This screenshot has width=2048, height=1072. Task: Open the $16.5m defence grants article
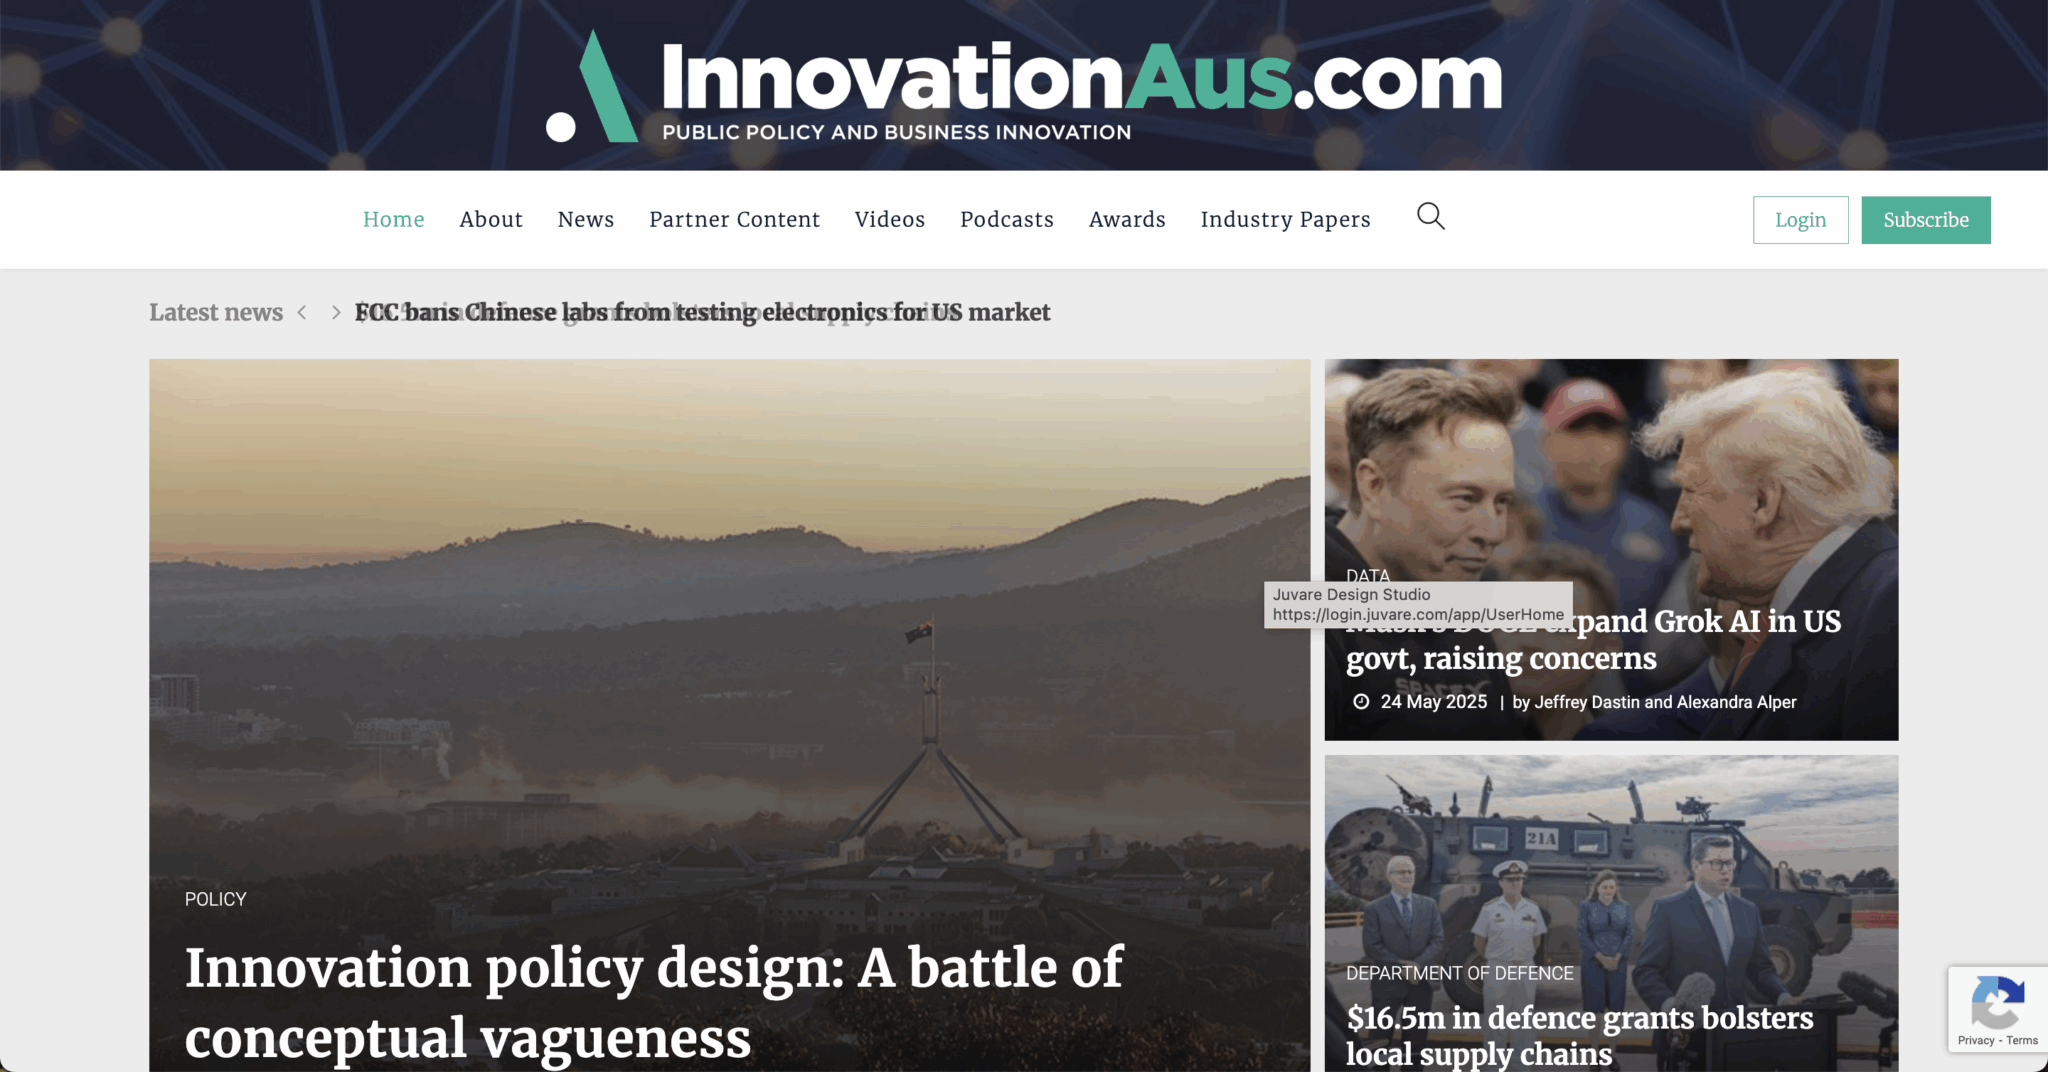[1579, 1035]
